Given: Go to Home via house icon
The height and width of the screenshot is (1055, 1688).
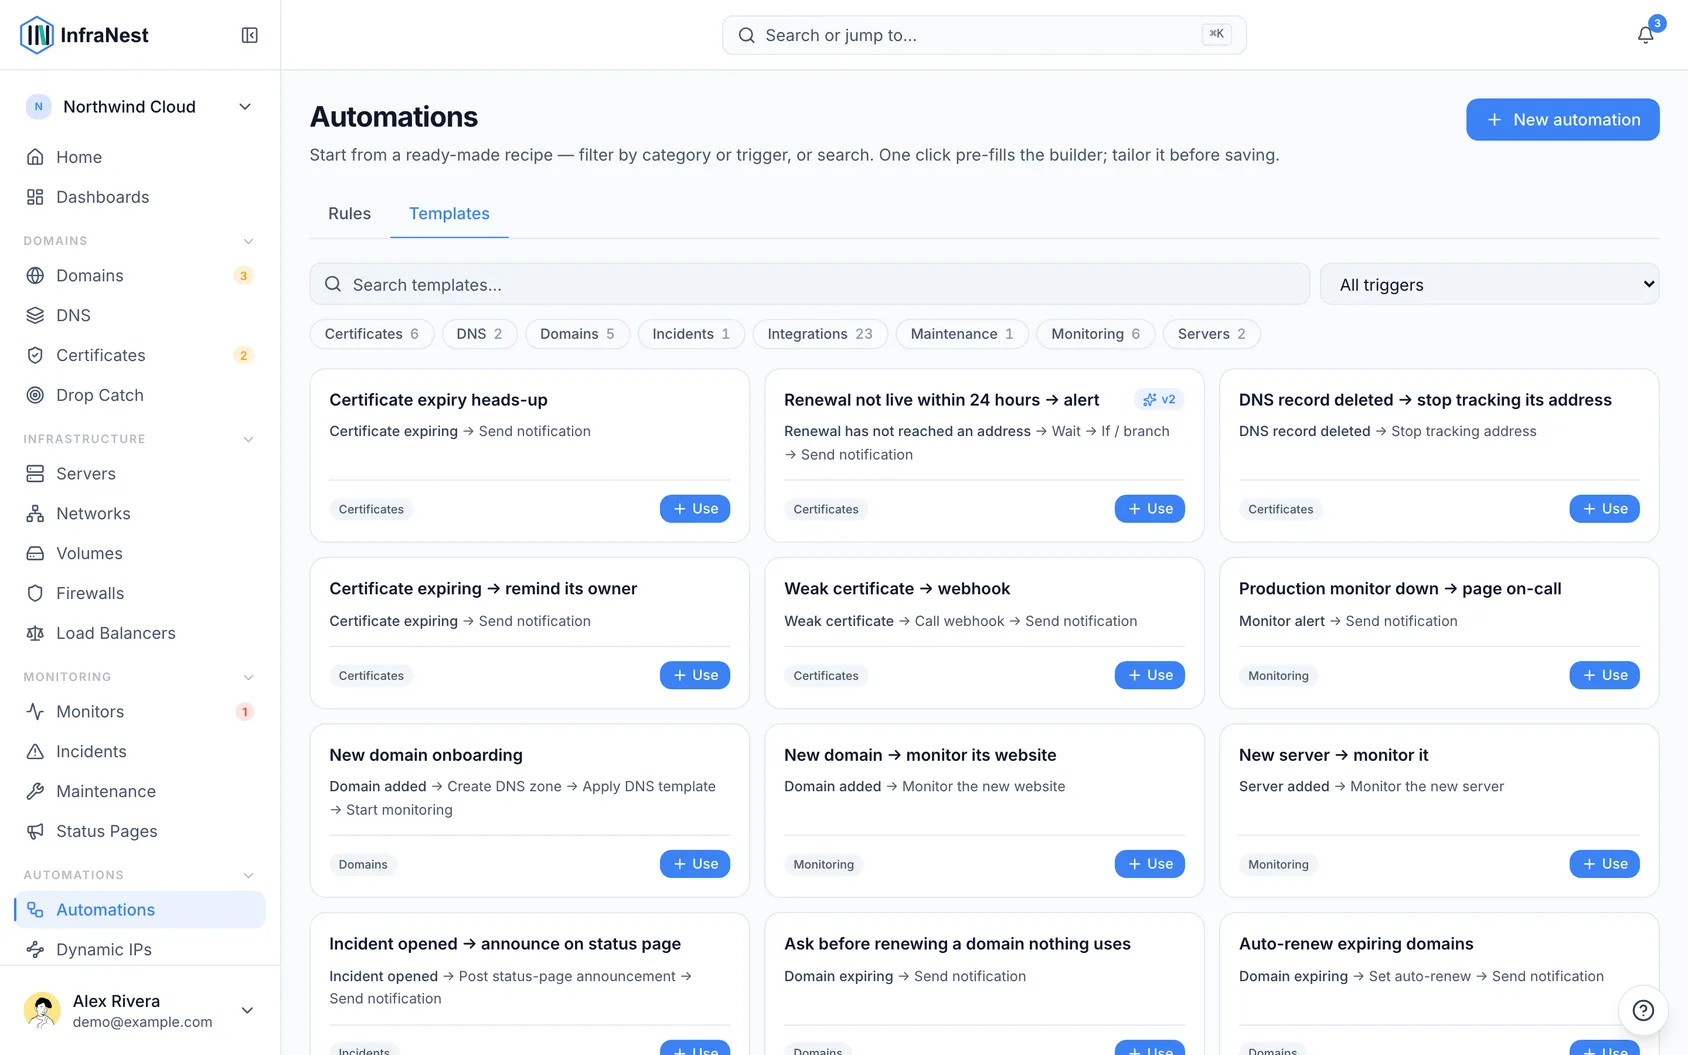Looking at the screenshot, I should coord(35,157).
